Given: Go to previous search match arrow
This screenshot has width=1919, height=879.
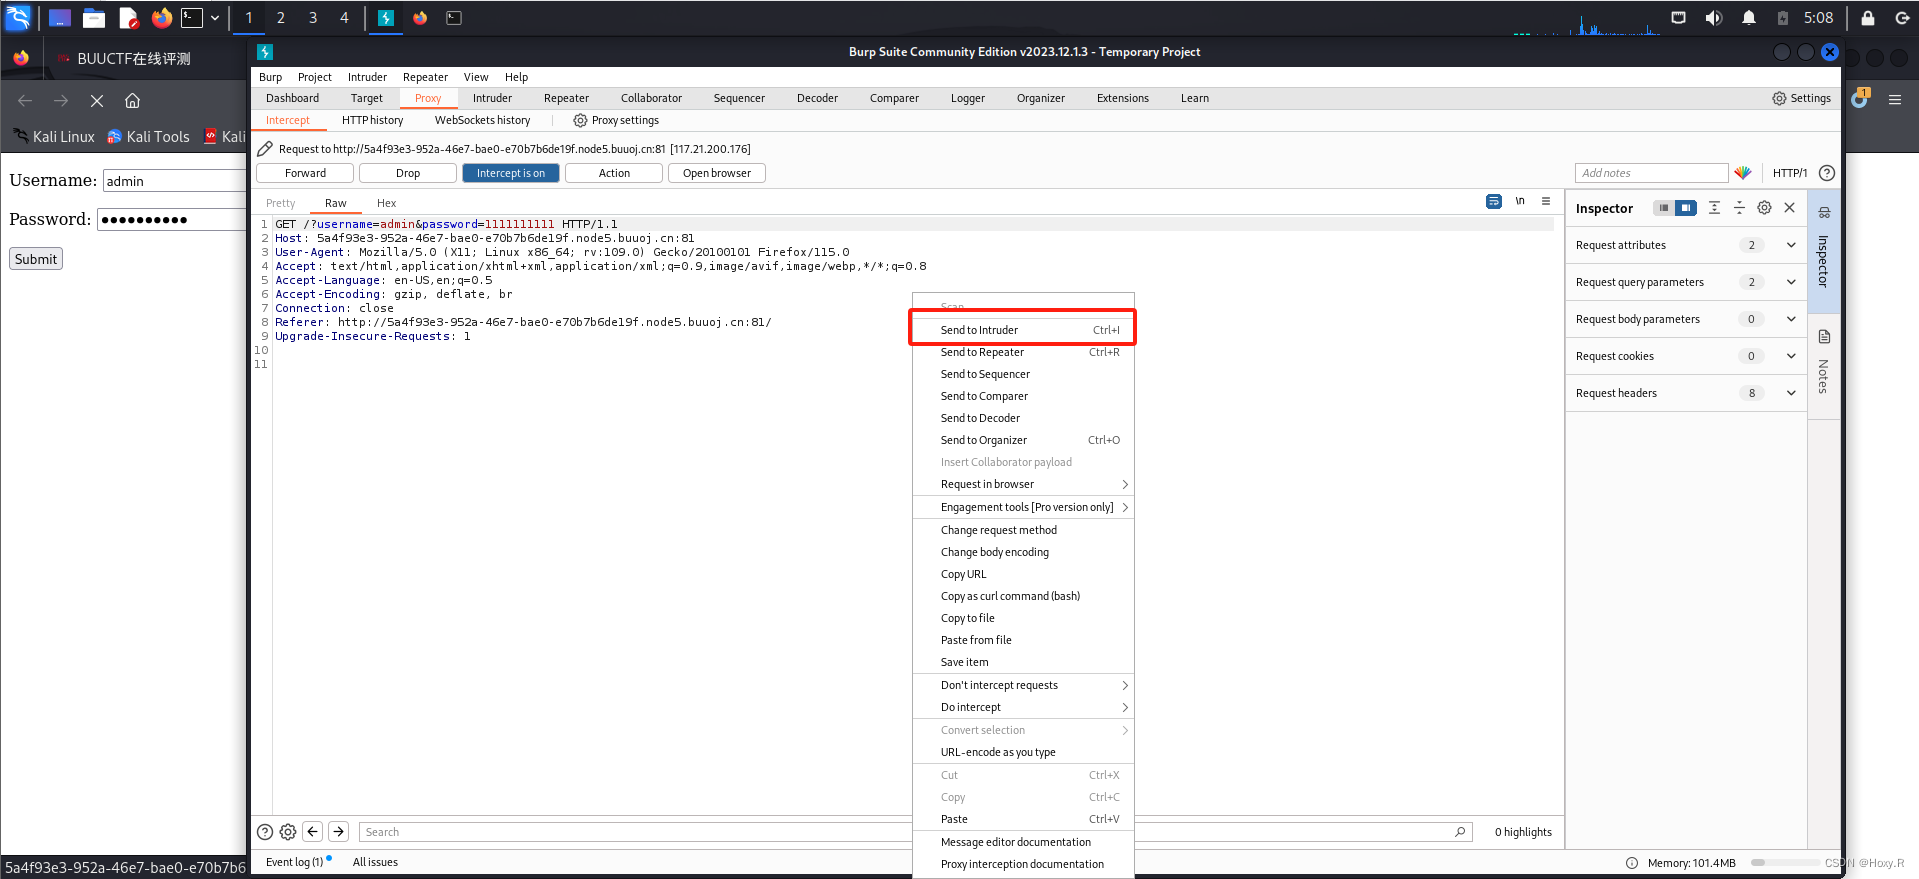Looking at the screenshot, I should coord(313,831).
